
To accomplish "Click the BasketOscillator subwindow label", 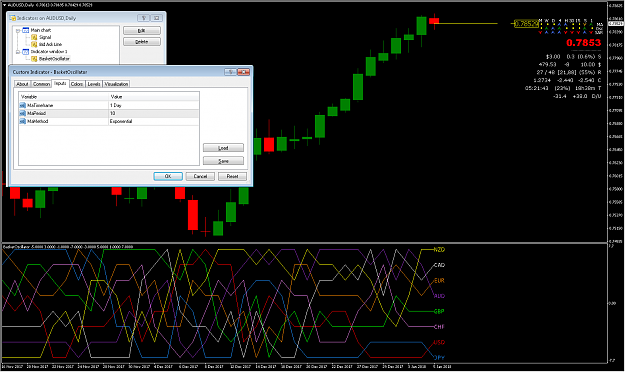I will click(x=16, y=247).
